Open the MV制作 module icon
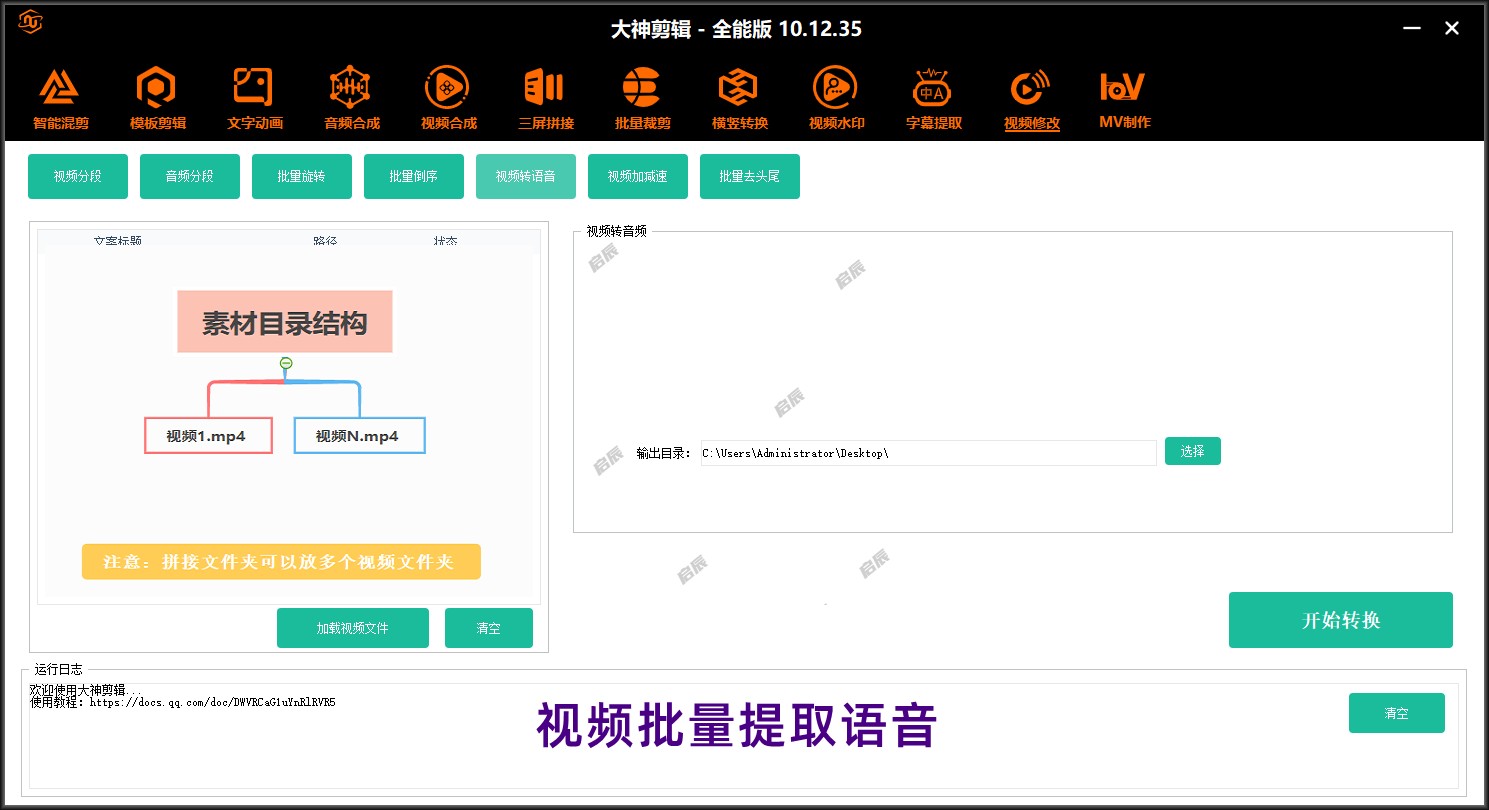1489x810 pixels. [1124, 99]
